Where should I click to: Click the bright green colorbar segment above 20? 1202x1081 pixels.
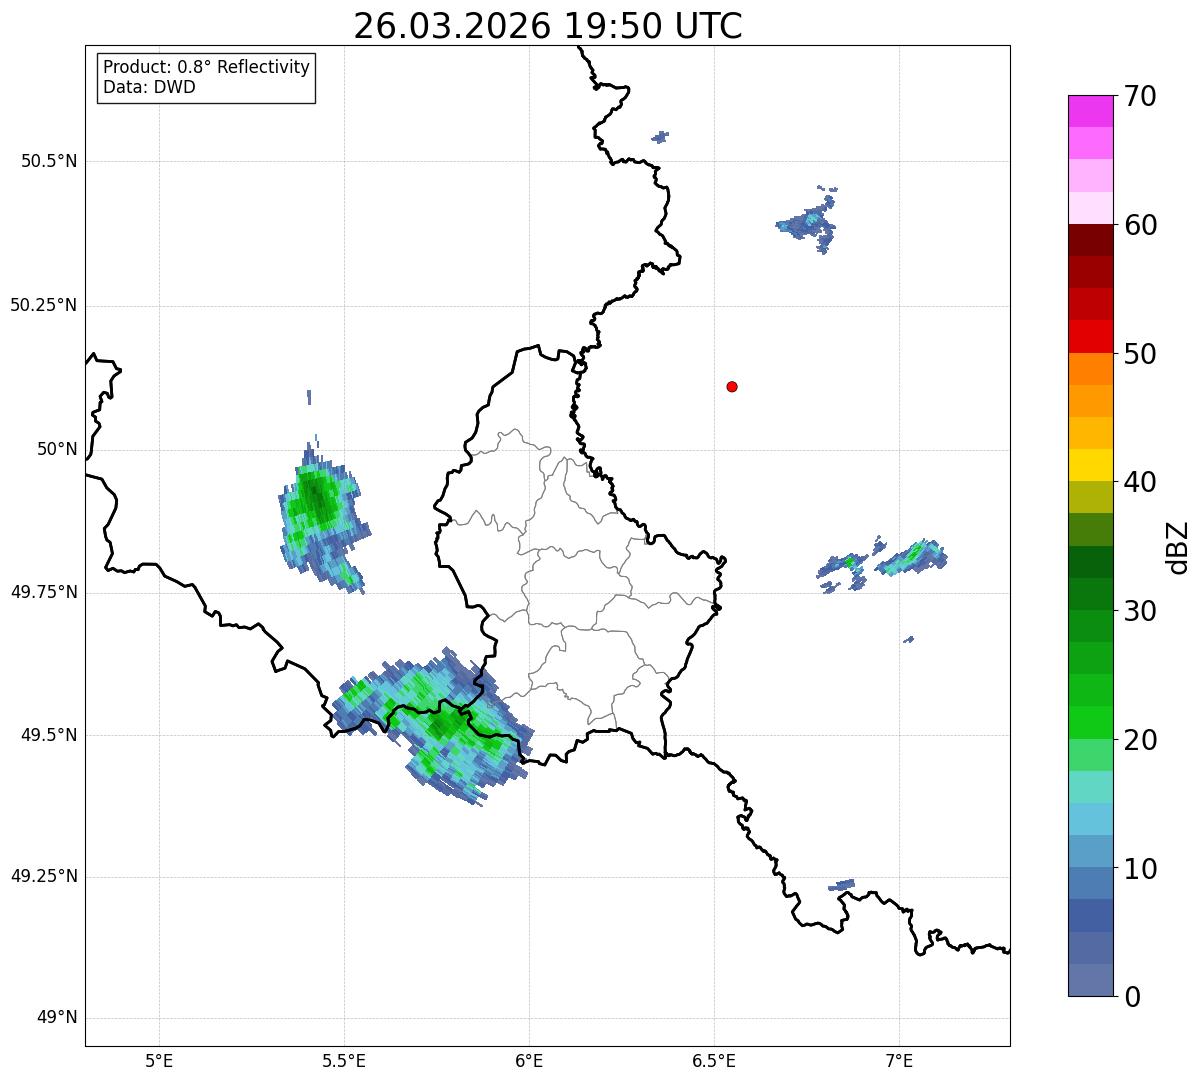coord(1091,723)
